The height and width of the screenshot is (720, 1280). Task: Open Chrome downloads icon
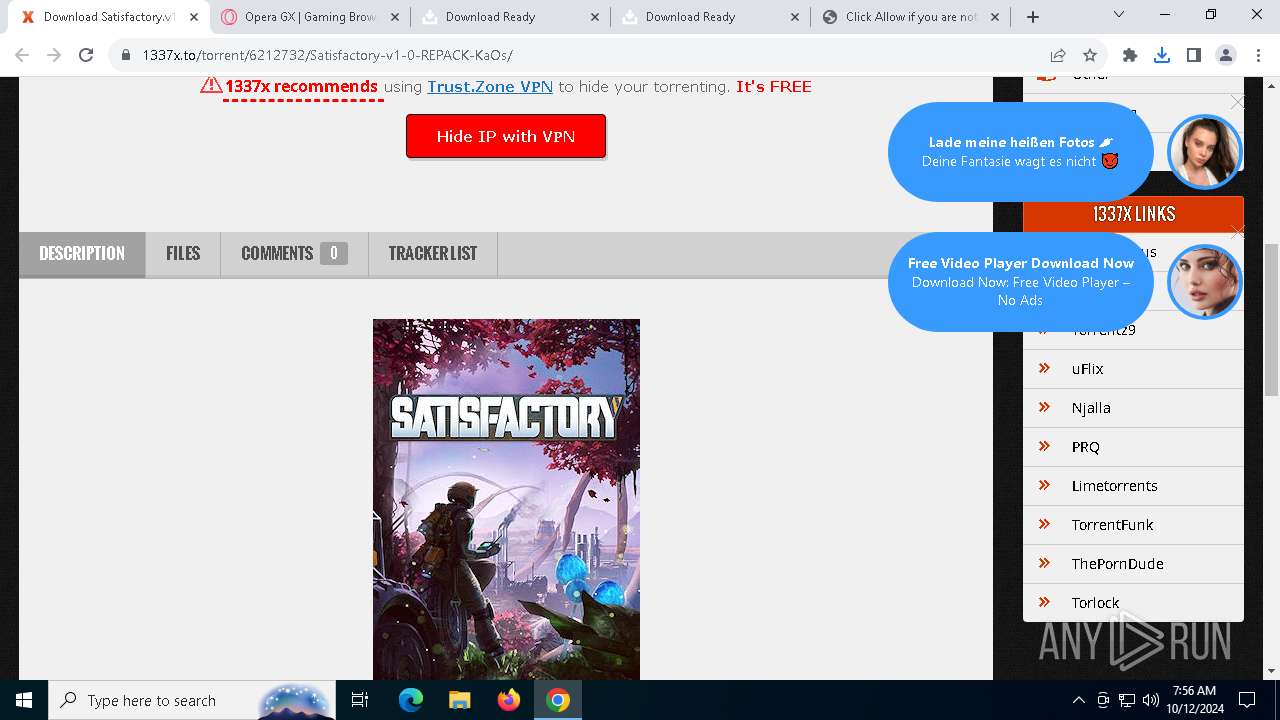(x=1162, y=56)
